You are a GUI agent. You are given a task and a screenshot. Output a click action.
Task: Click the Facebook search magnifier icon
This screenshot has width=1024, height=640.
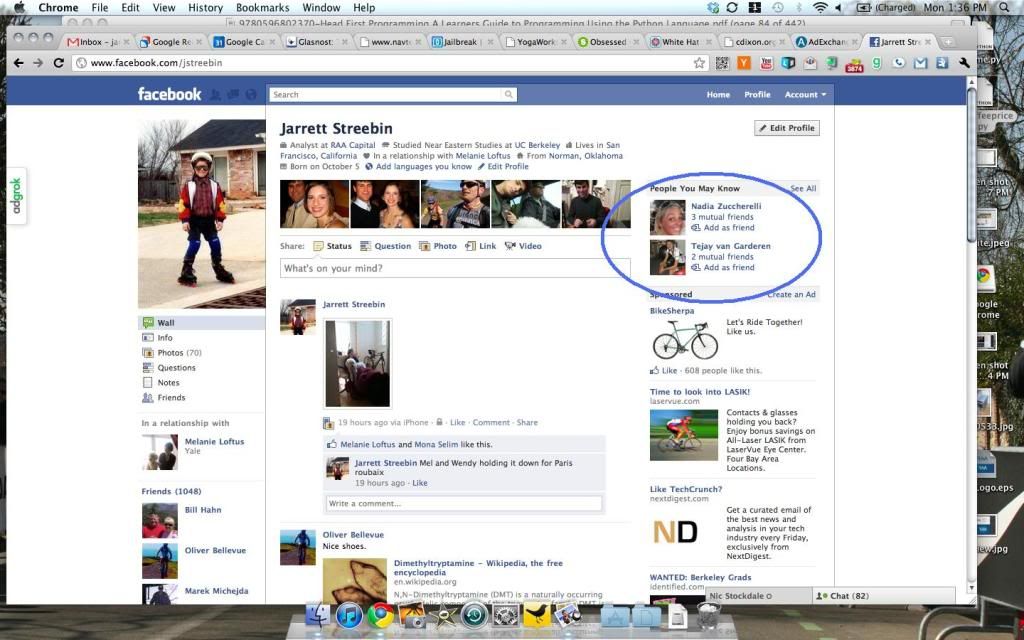coord(508,95)
